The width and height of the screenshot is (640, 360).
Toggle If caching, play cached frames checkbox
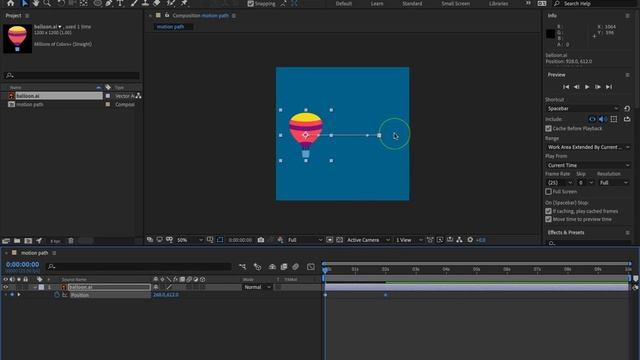[548, 211]
